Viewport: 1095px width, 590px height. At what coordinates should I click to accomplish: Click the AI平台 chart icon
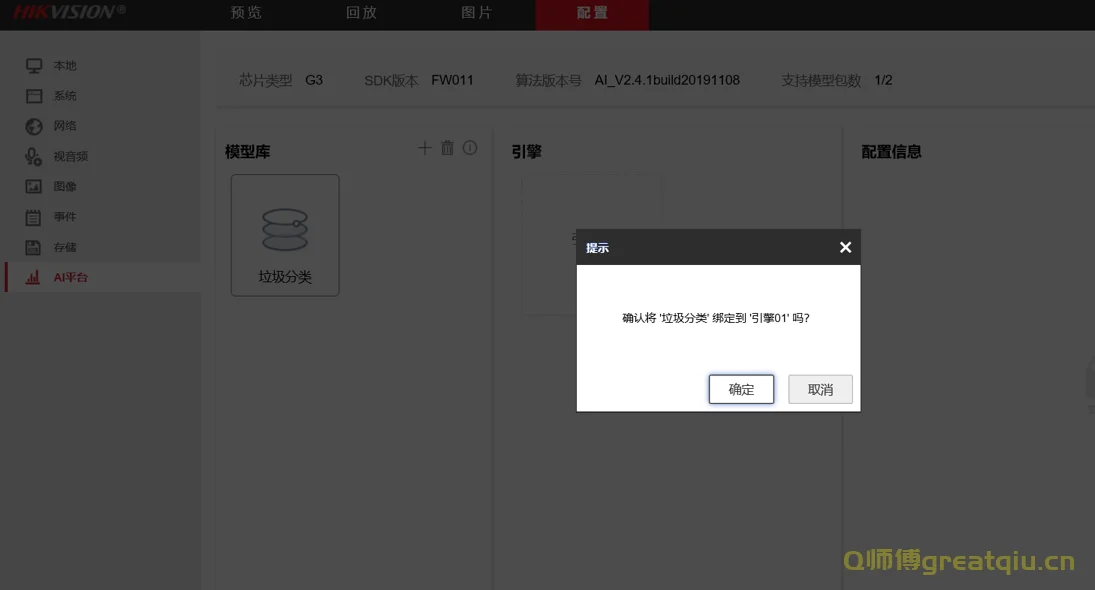click(x=34, y=277)
